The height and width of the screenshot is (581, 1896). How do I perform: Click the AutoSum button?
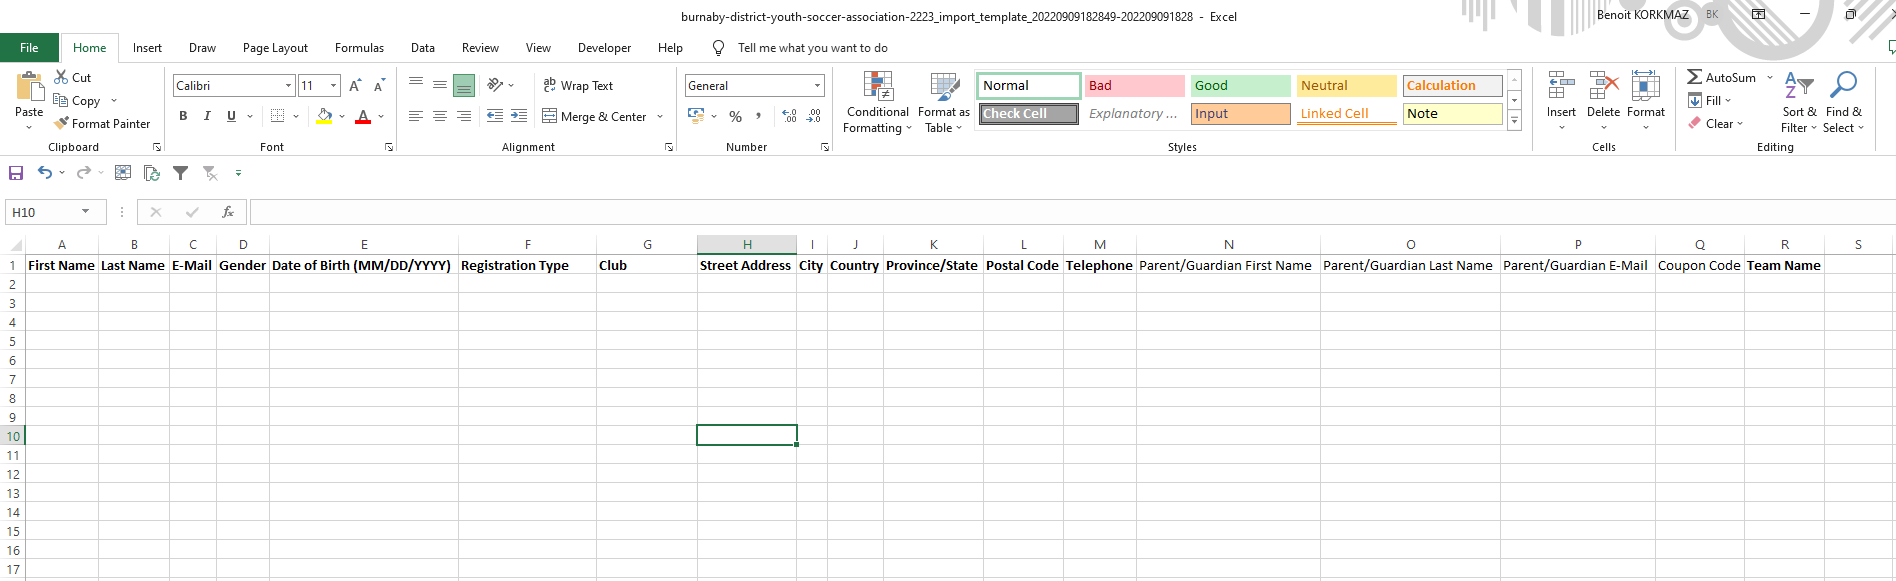(1722, 77)
